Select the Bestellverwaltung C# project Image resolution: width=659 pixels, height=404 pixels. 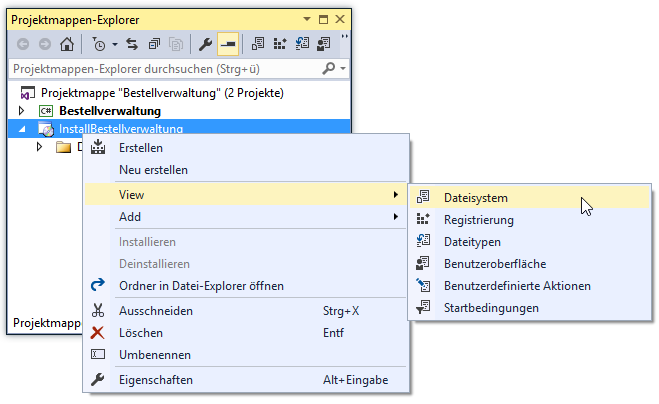pos(110,111)
